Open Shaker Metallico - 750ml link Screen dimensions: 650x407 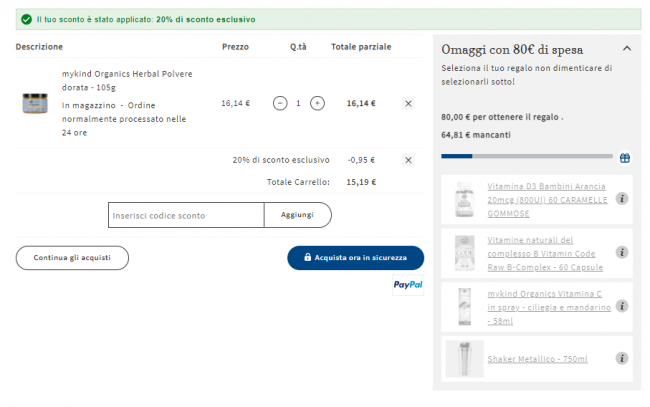point(537,359)
